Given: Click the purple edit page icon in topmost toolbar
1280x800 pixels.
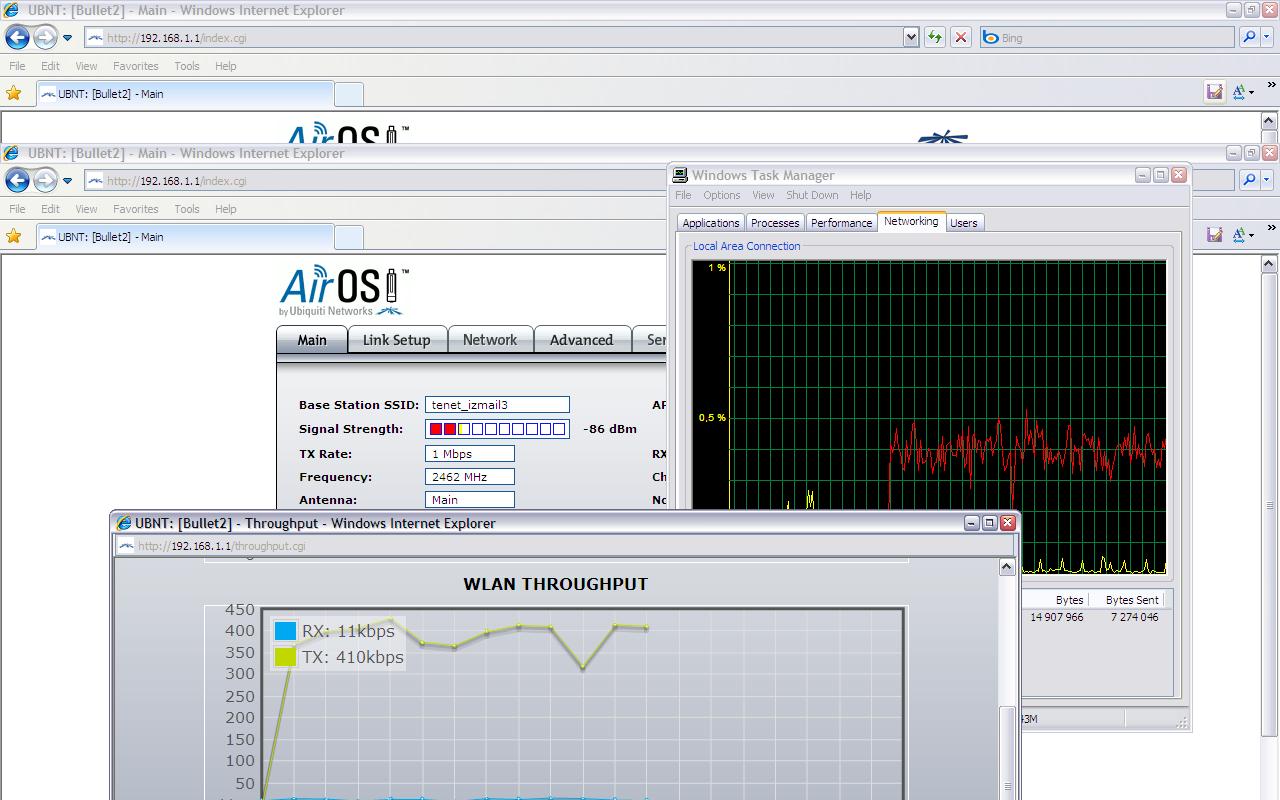Looking at the screenshot, I should (x=1214, y=92).
